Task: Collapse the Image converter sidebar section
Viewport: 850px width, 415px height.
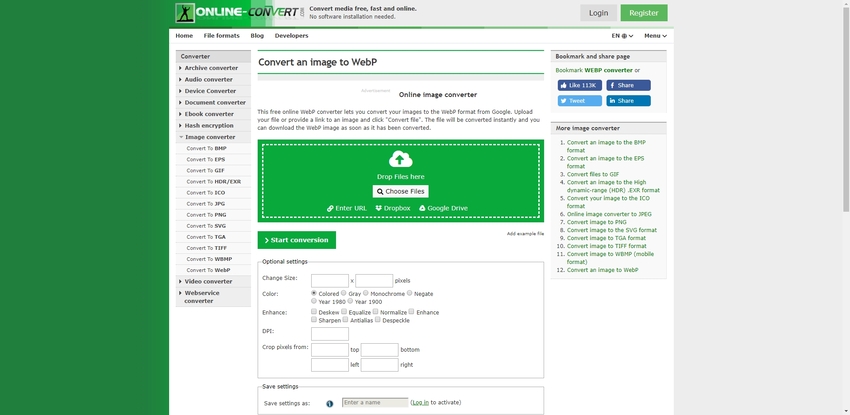Action: coord(208,137)
